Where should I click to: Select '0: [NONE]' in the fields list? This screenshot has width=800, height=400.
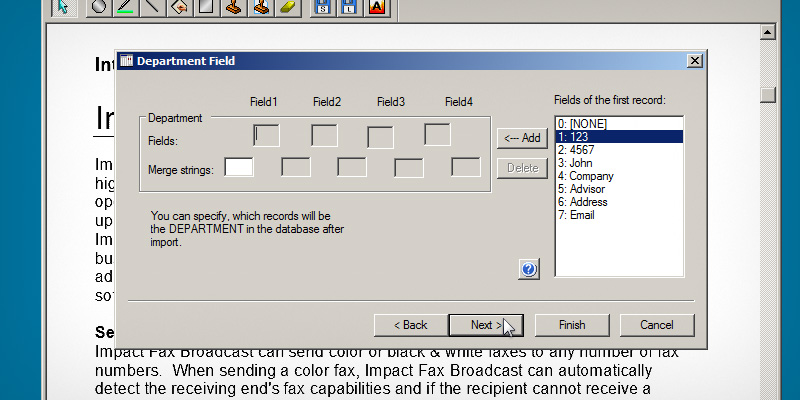(582, 124)
